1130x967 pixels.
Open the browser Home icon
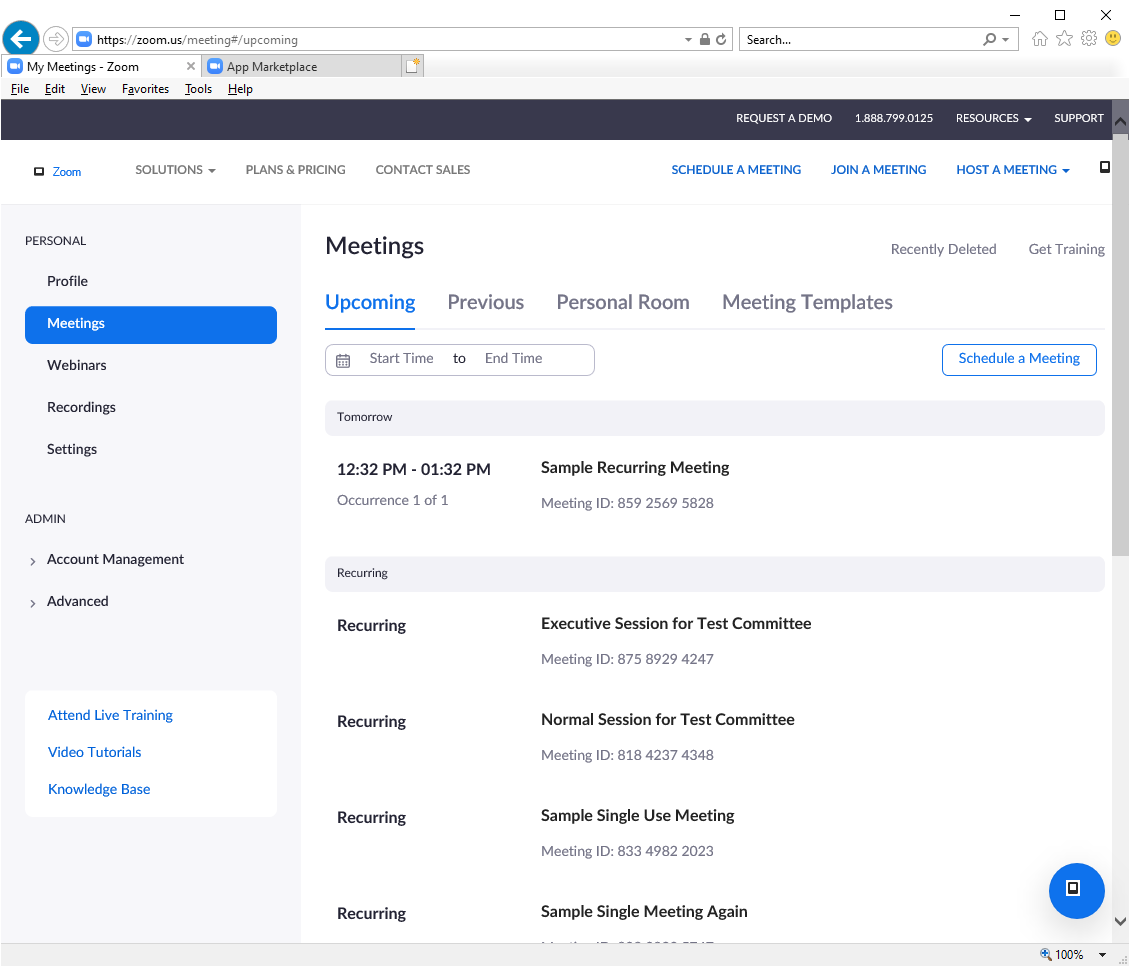click(x=1039, y=39)
